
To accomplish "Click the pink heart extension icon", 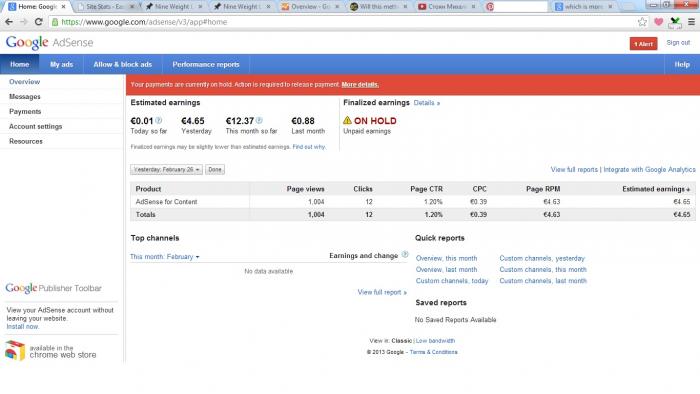I will [658, 22].
